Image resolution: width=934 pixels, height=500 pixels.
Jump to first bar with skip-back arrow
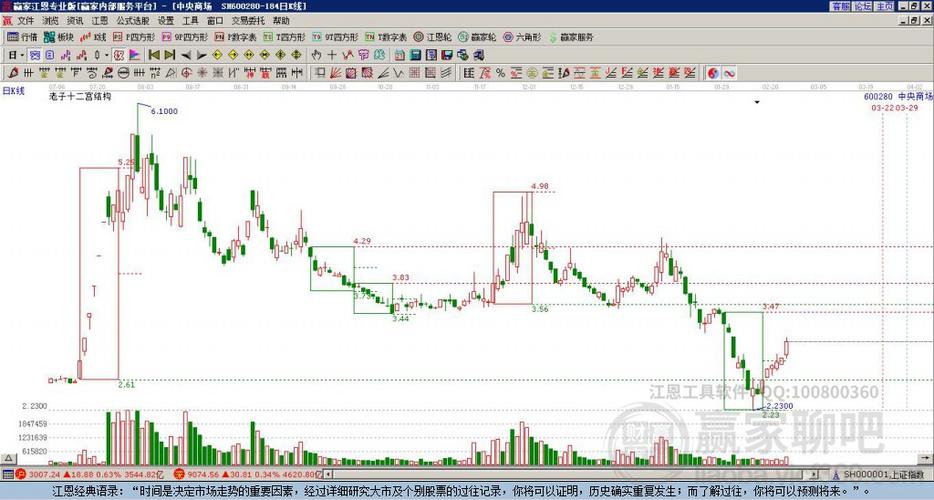point(154,55)
